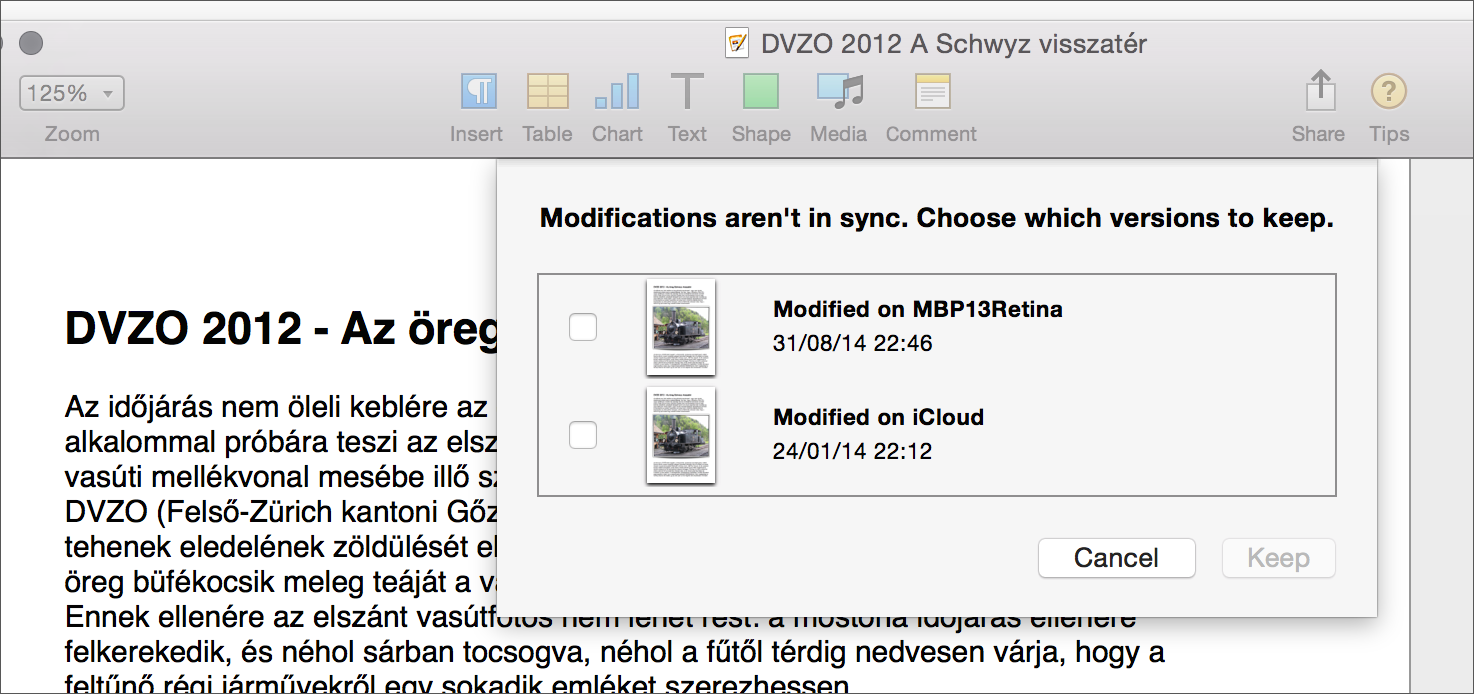Select the iCloud version thumbnail

click(681, 435)
